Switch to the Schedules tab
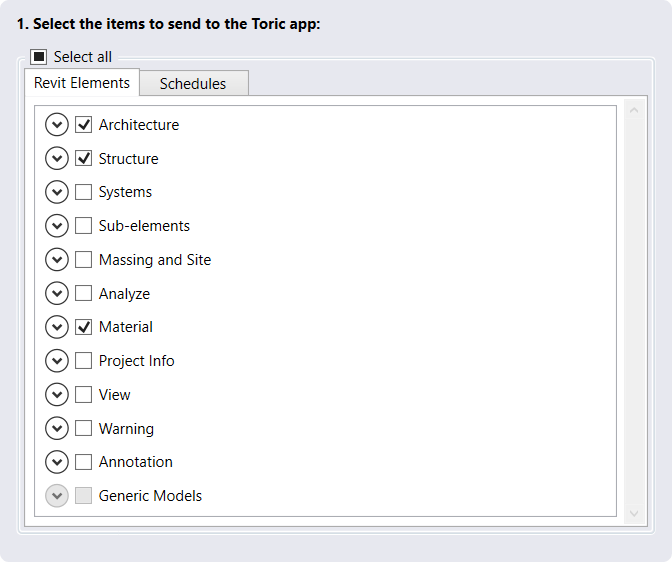672x562 pixels. tap(193, 84)
